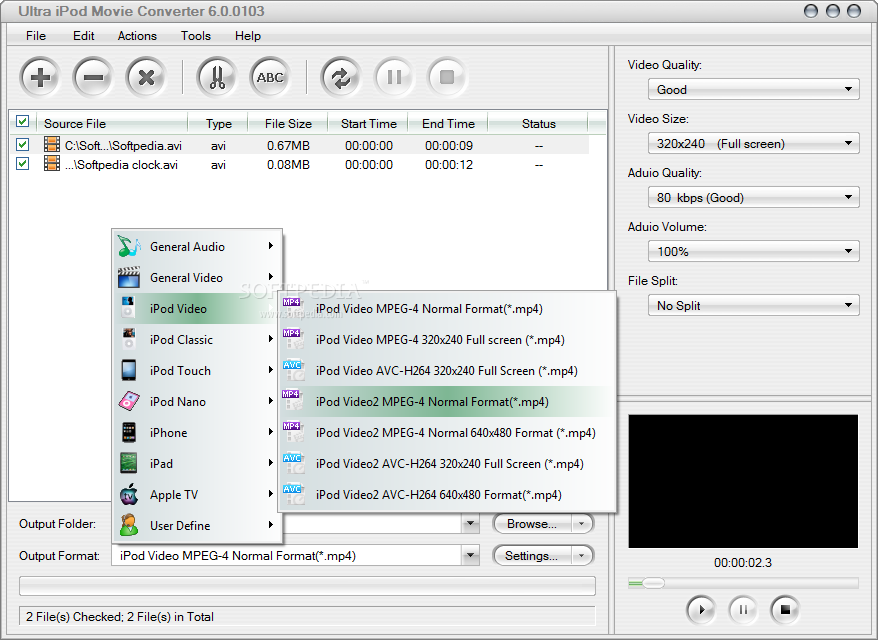Click the black video preview area

click(743, 481)
